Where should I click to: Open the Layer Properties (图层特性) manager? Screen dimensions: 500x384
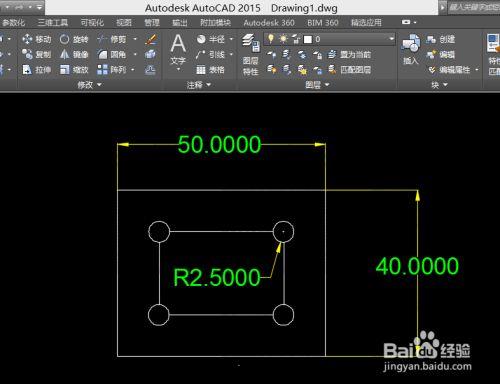pyautogui.click(x=251, y=55)
